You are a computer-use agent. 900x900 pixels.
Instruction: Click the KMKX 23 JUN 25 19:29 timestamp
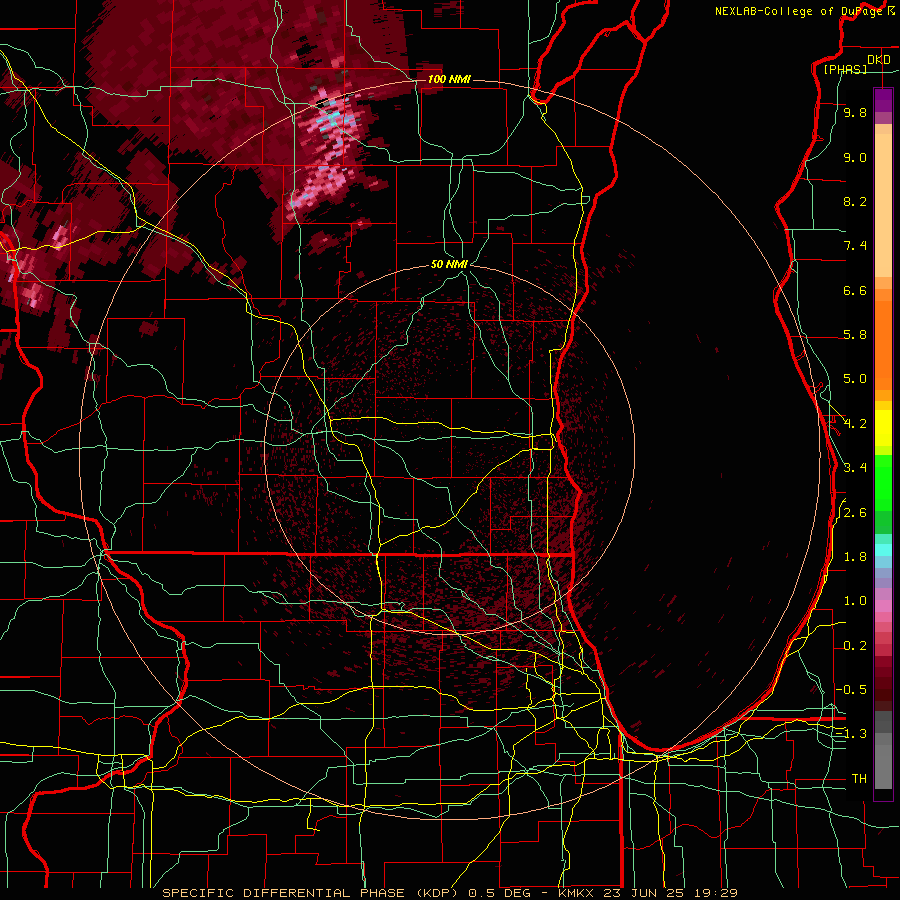648,893
